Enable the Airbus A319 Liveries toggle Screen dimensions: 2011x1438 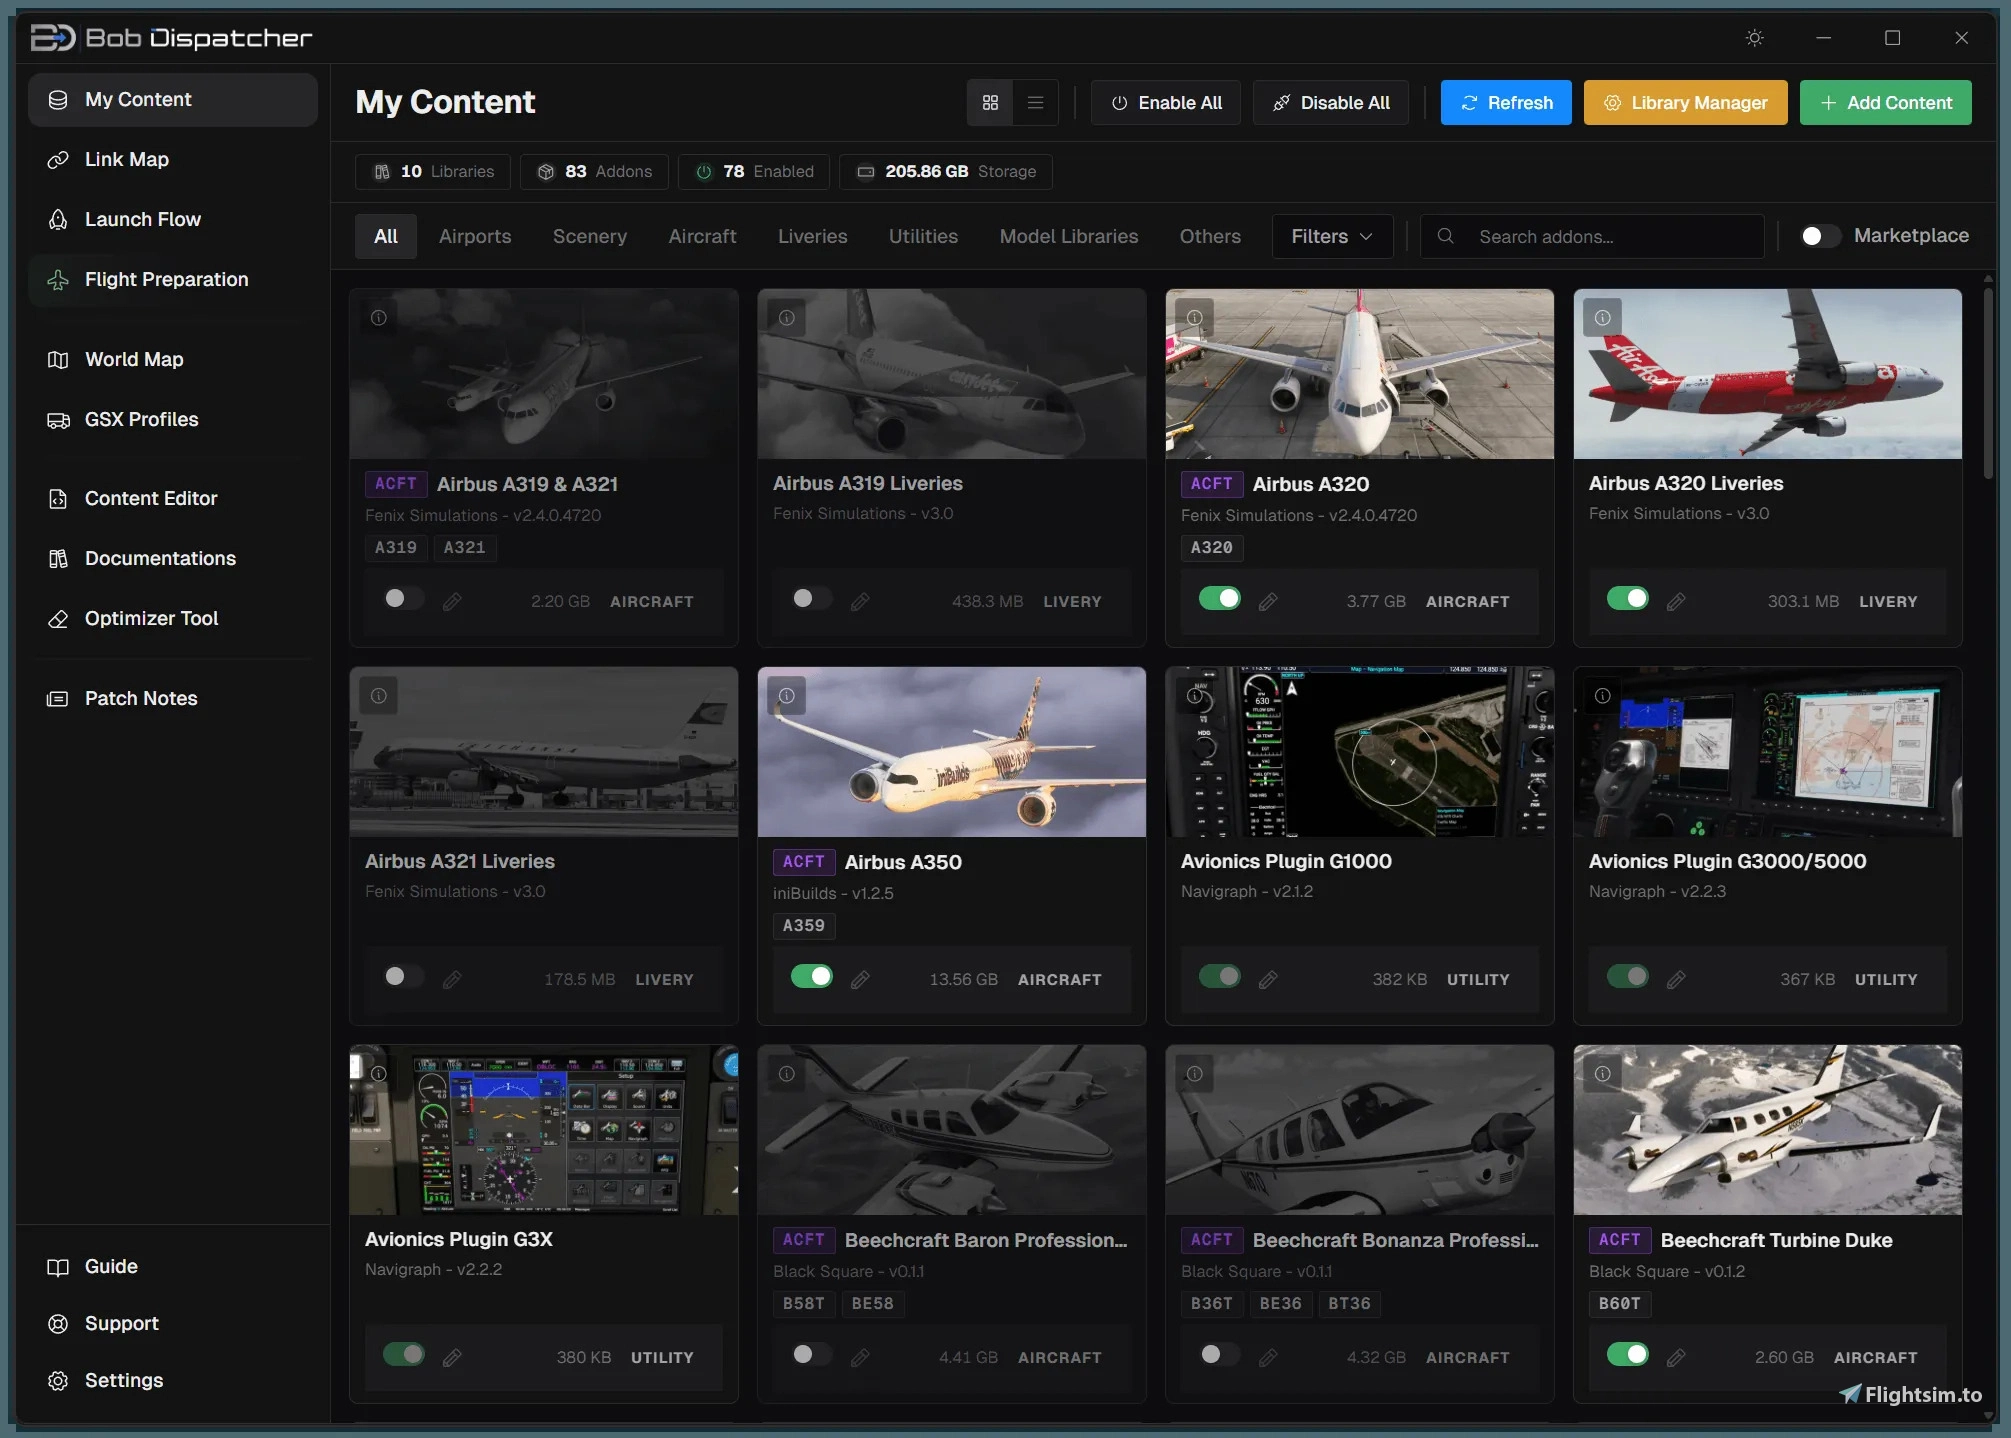coord(811,598)
